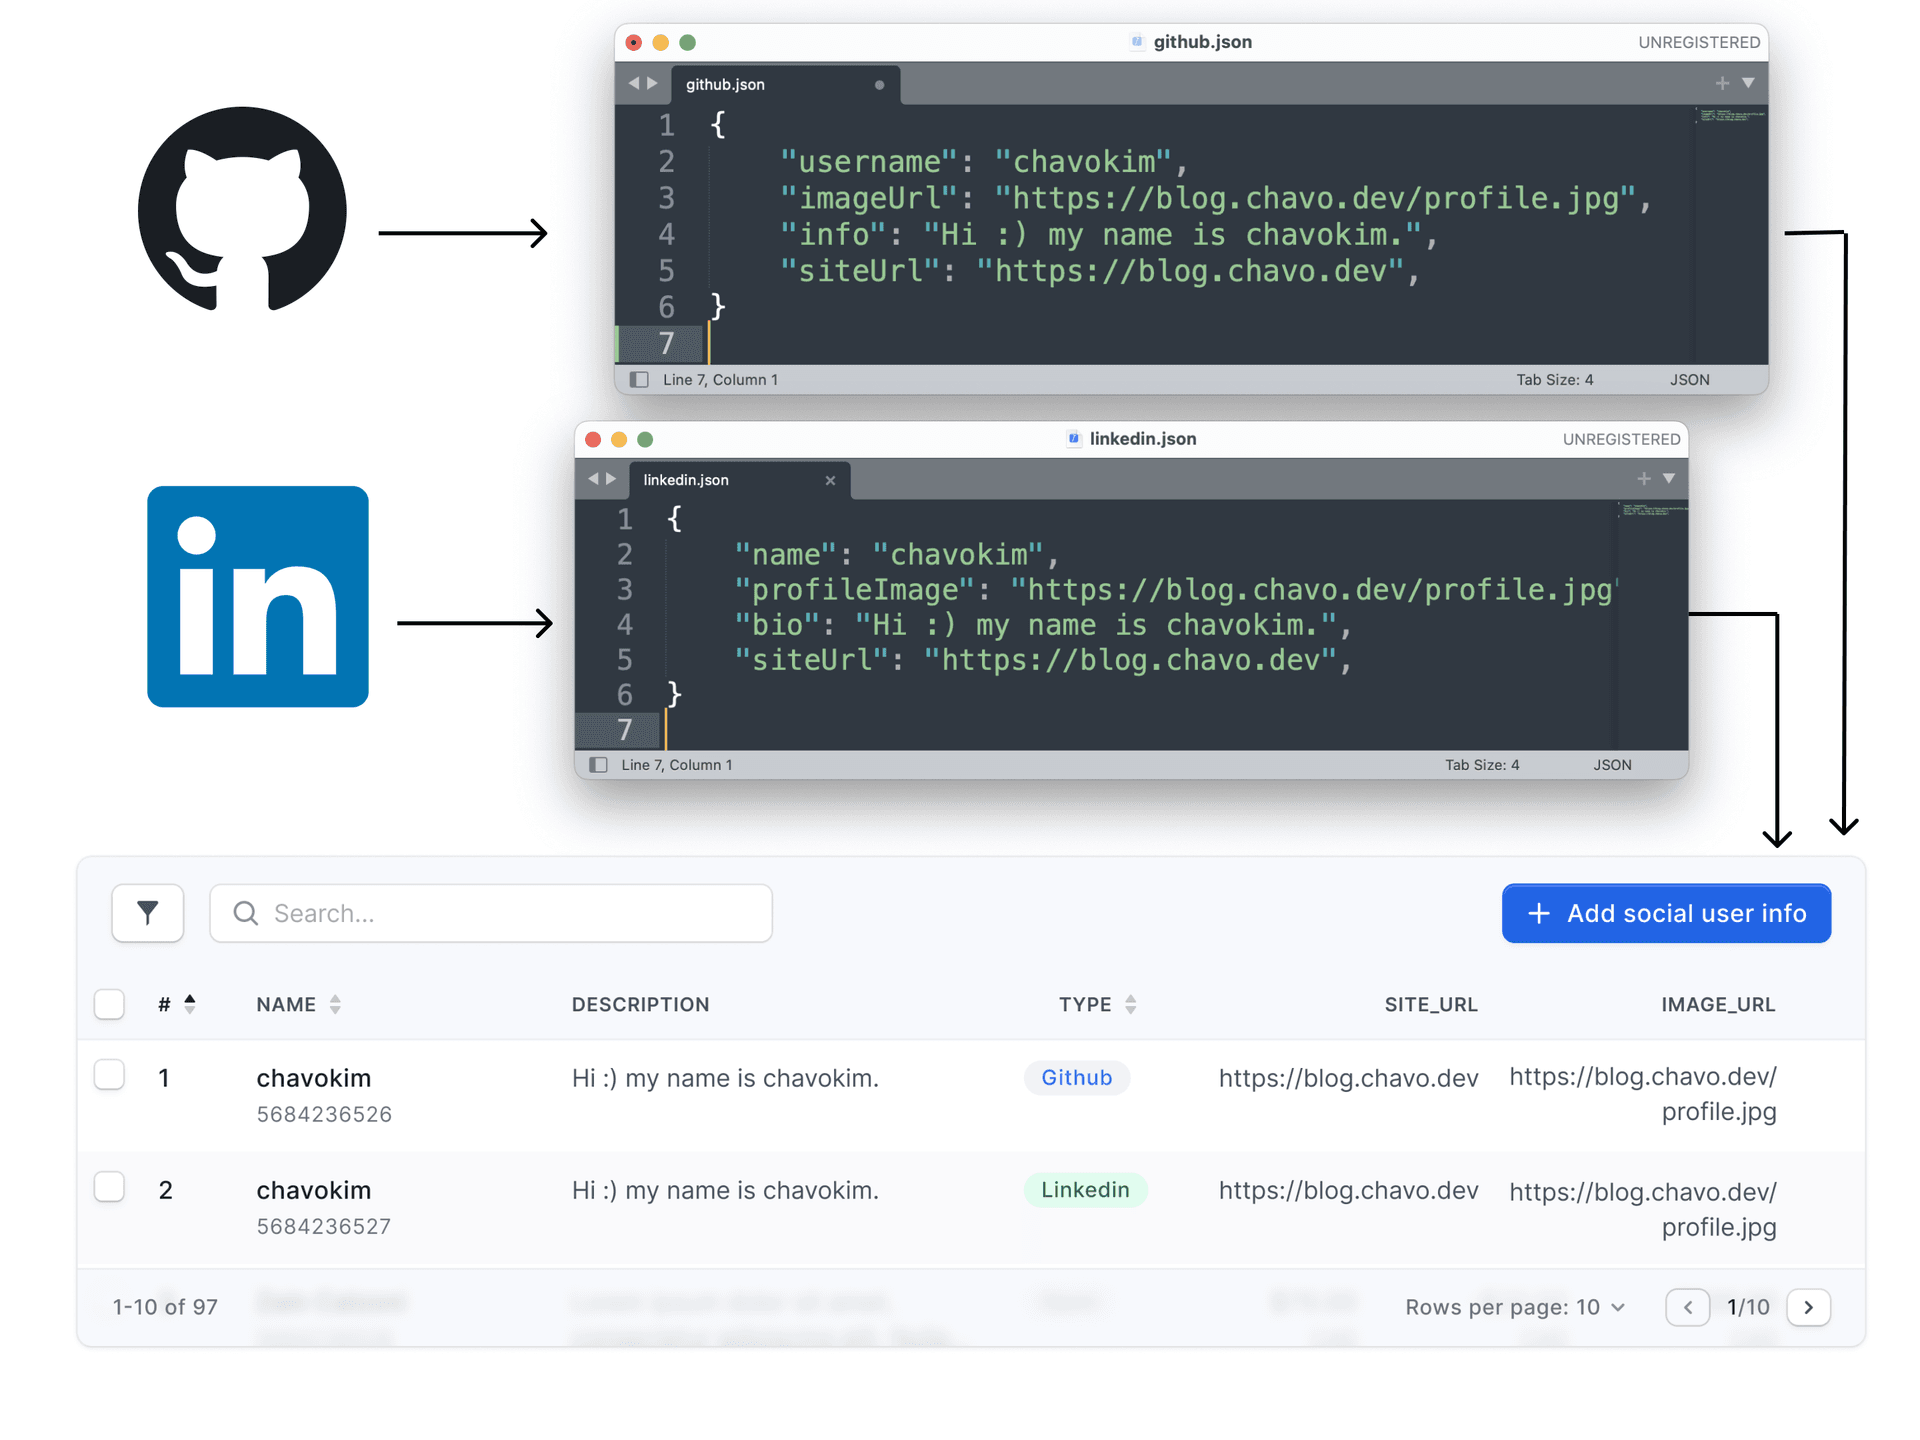
Task: Close the github.json window with red button
Action: tap(633, 42)
